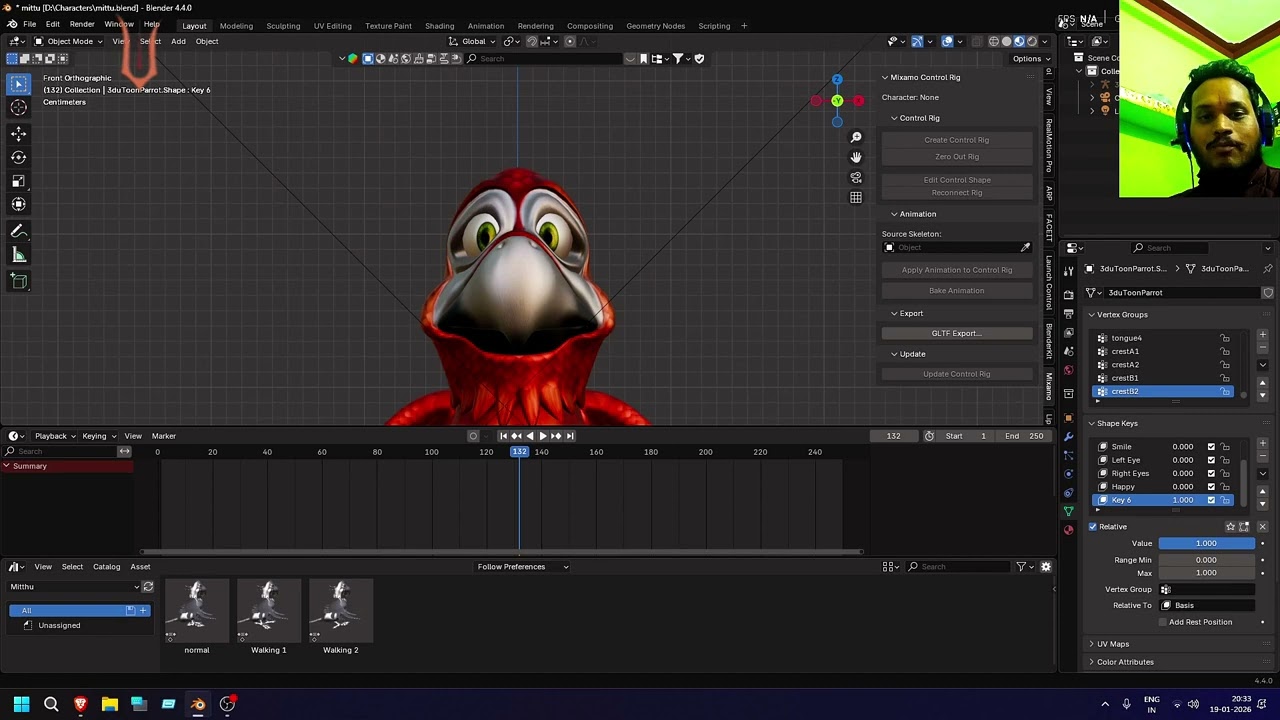Click the GLTF Export button
This screenshot has height=720, width=1280.
click(957, 334)
